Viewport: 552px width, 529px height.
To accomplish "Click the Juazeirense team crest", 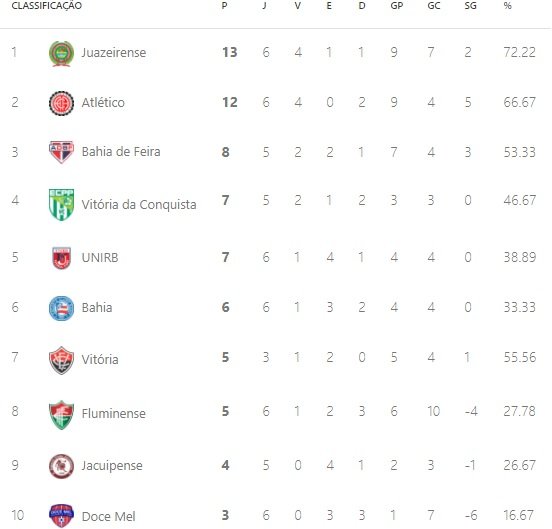I will point(61,53).
